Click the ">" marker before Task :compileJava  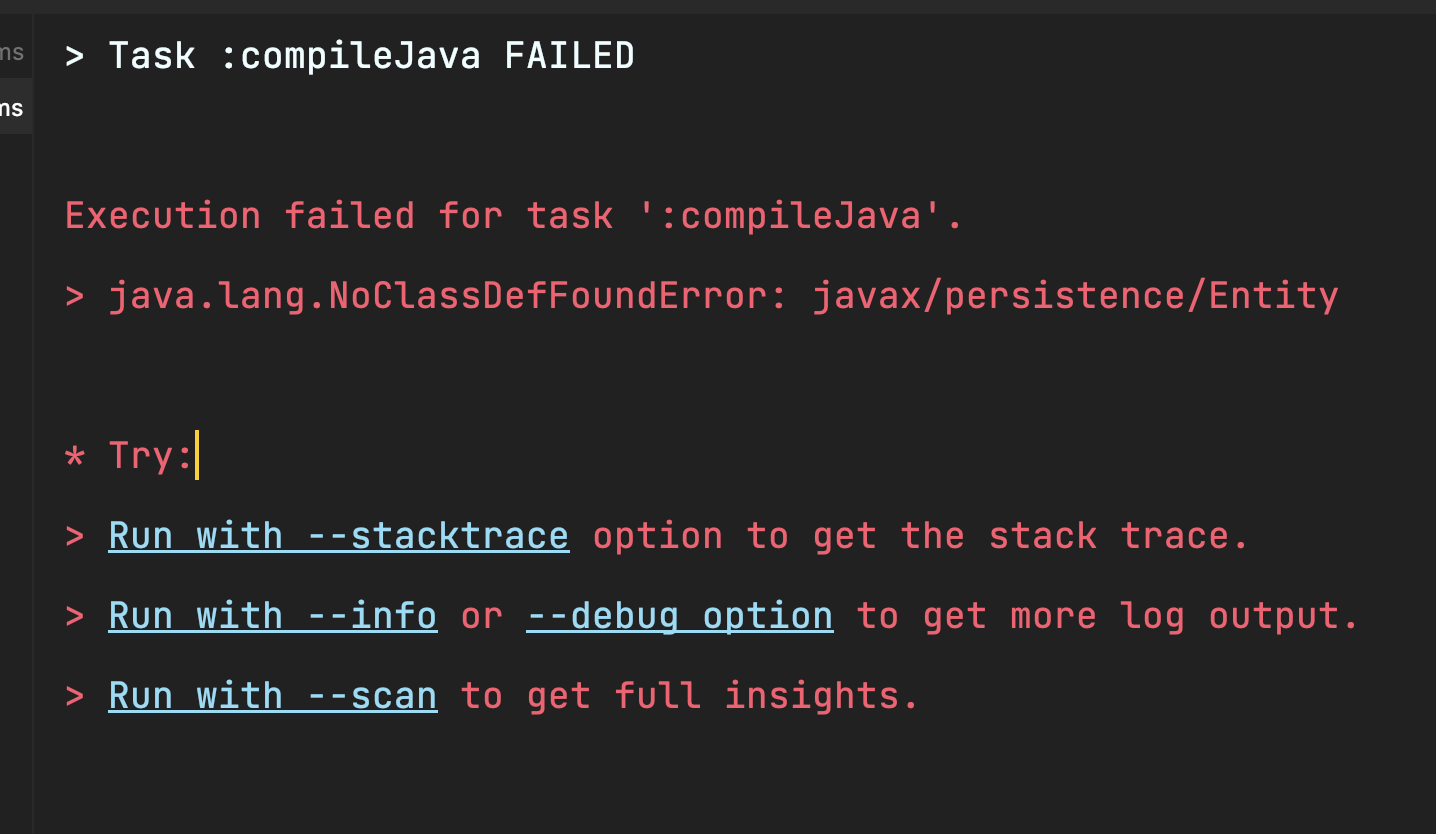[74, 56]
